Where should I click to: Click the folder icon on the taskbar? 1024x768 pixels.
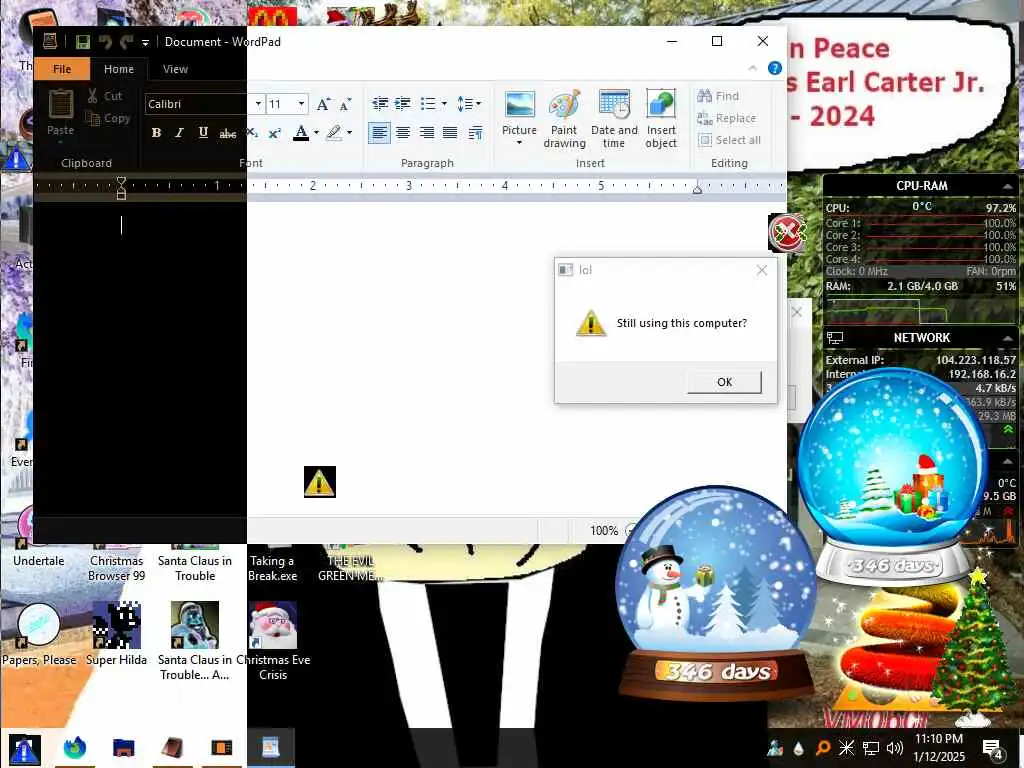(123, 748)
